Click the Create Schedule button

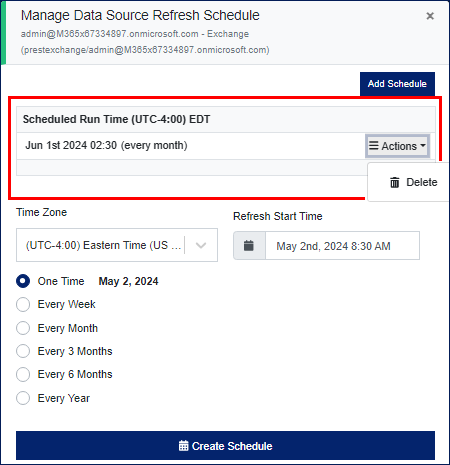(x=225, y=446)
